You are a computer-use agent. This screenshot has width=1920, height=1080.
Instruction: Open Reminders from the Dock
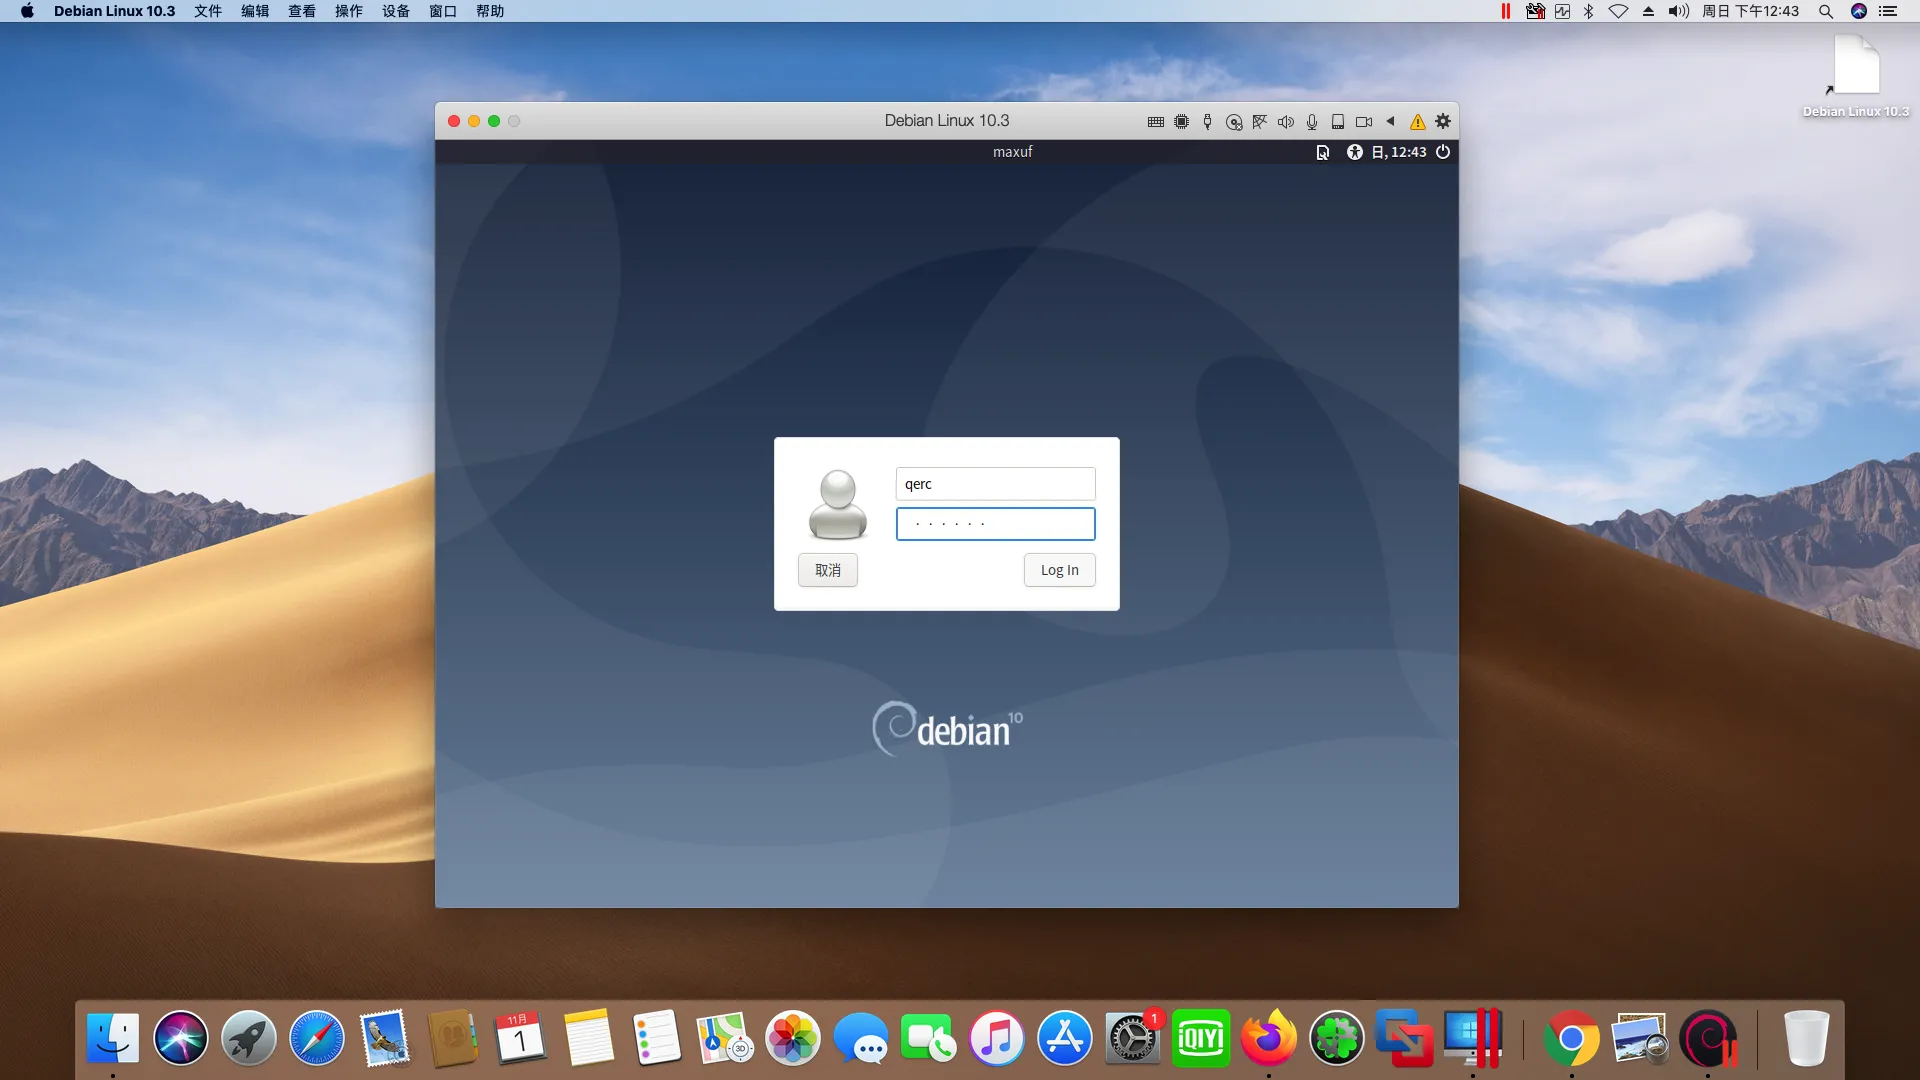[656, 1038]
